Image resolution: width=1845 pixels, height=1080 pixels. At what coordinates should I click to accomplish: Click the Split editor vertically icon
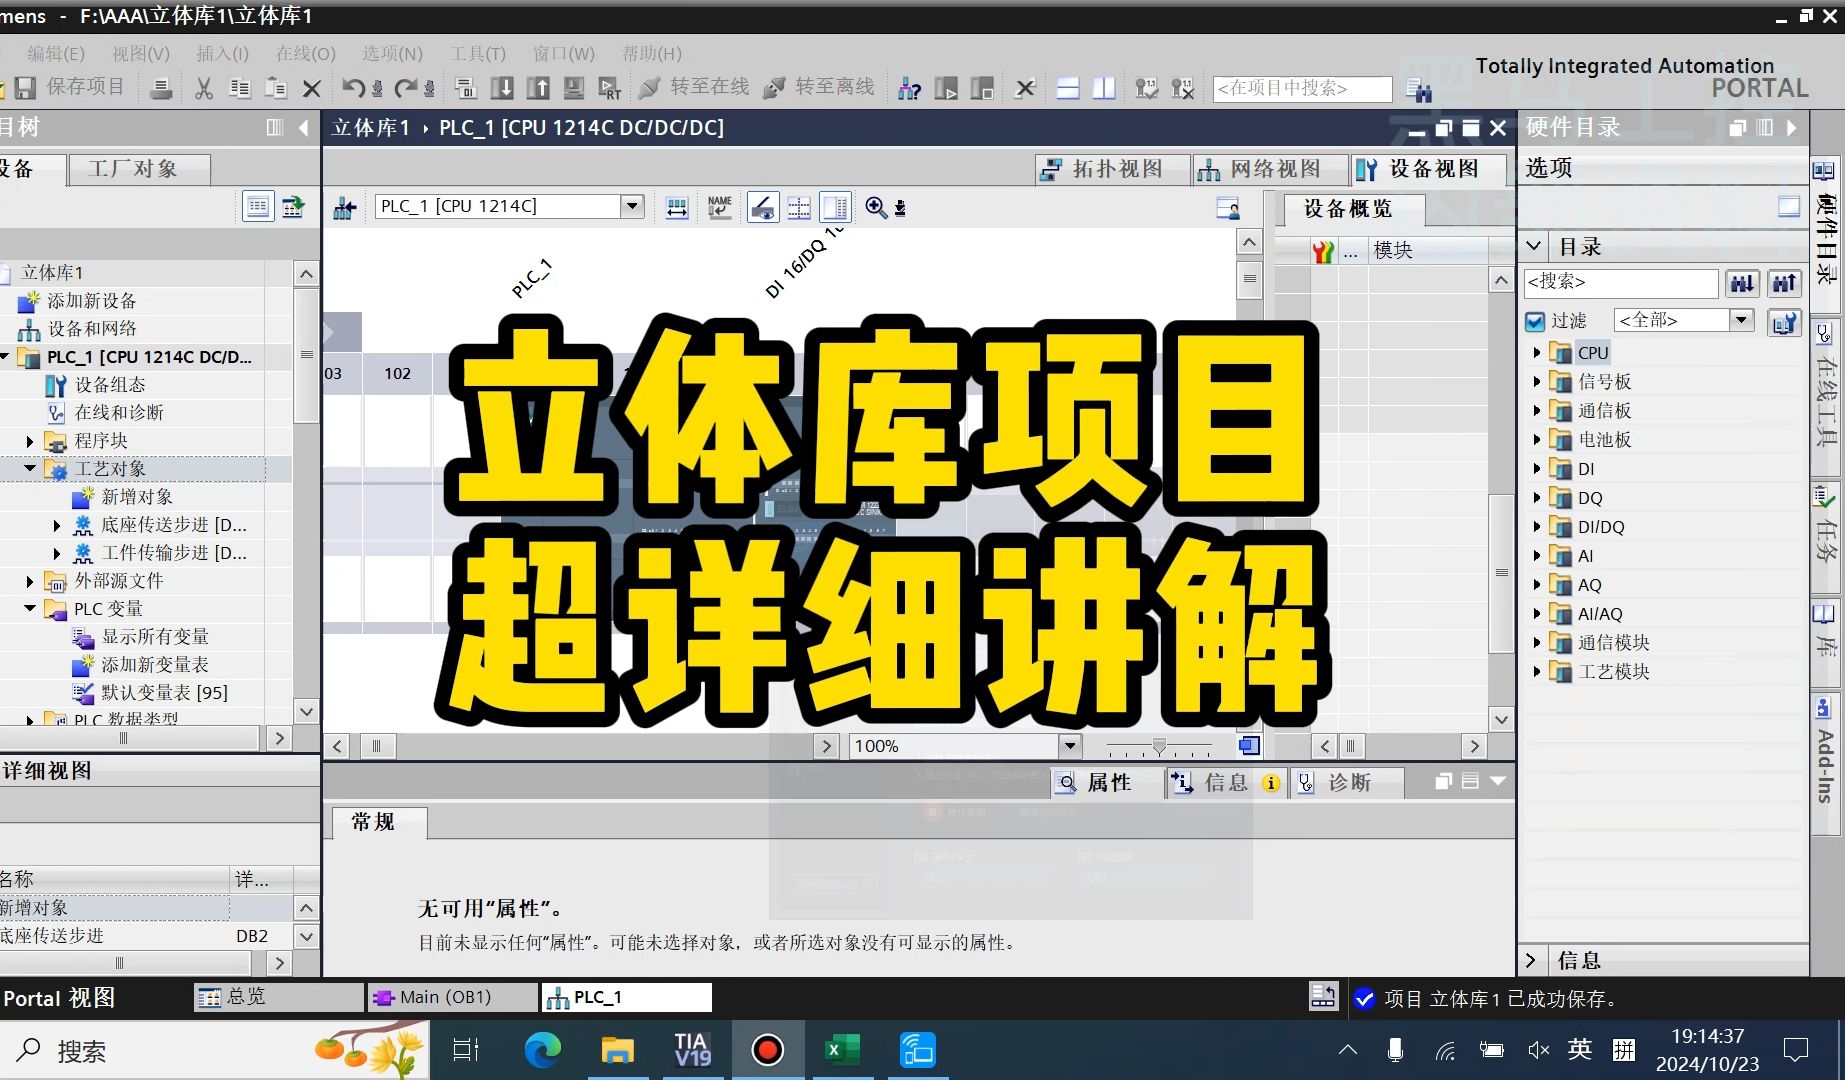[x=1104, y=88]
